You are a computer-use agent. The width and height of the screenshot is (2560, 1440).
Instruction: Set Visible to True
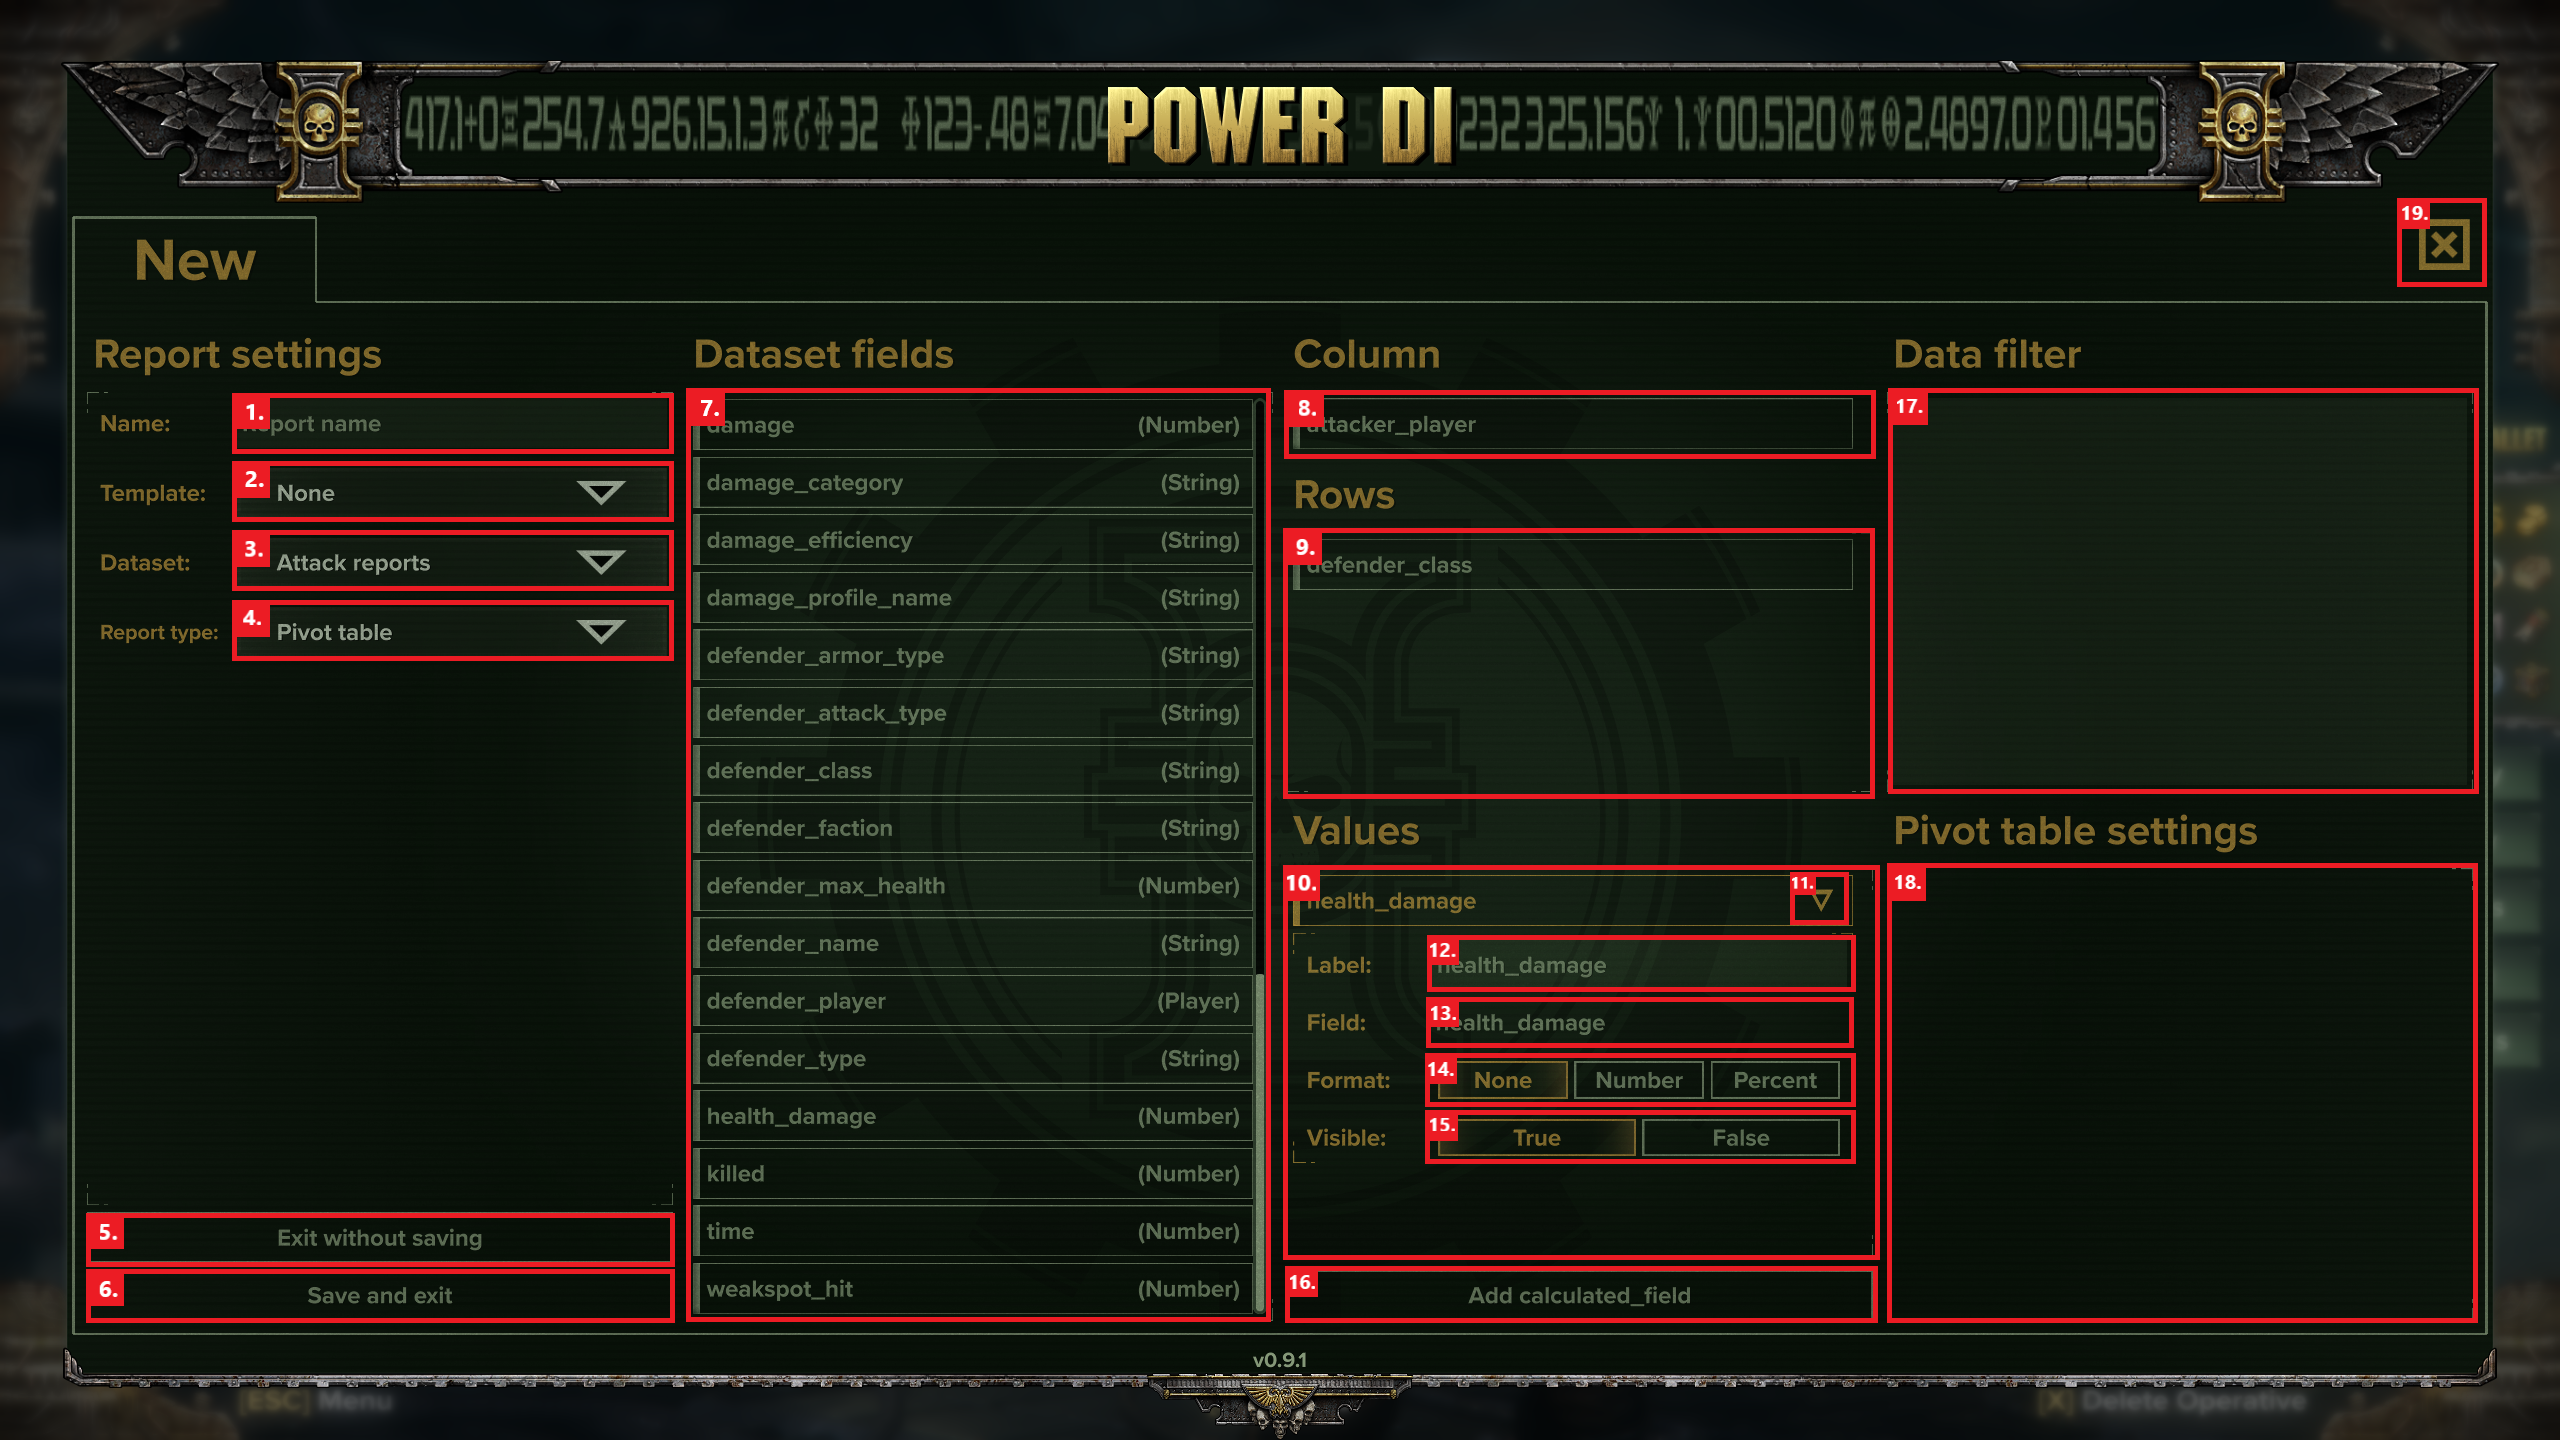(1536, 1138)
